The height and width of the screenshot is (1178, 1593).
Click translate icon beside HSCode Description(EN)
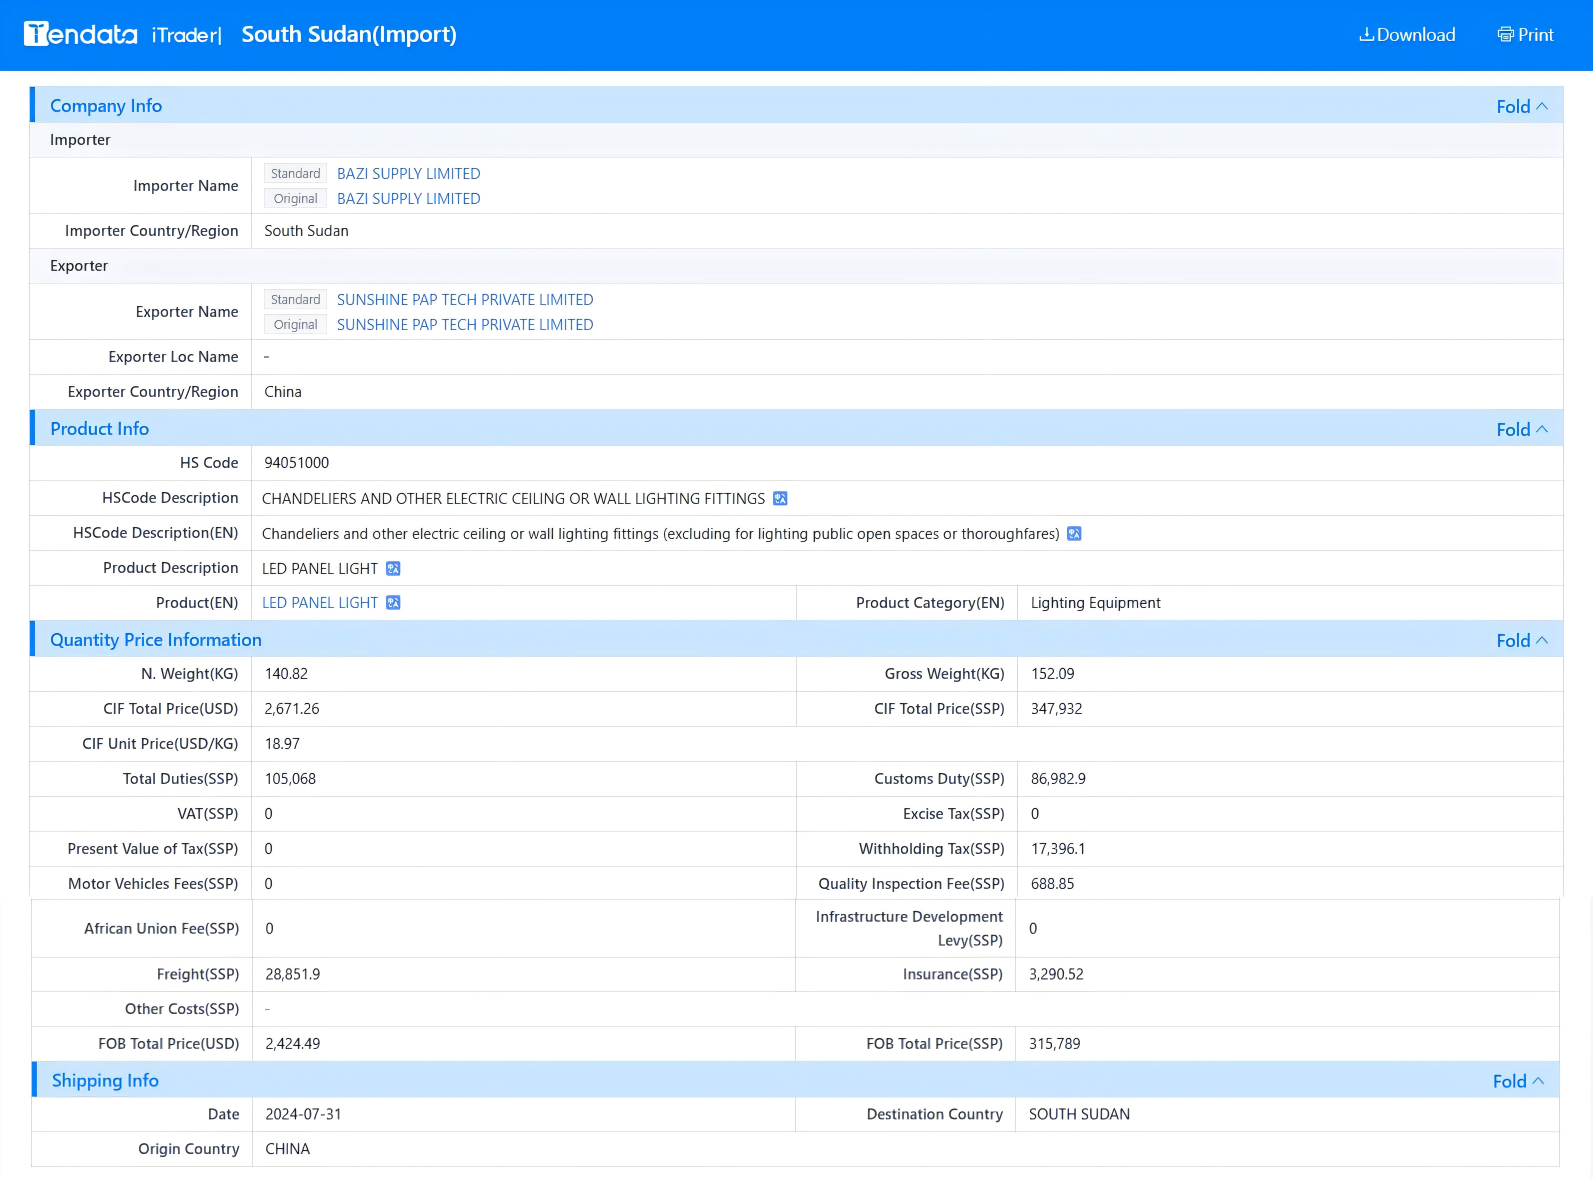(1074, 533)
